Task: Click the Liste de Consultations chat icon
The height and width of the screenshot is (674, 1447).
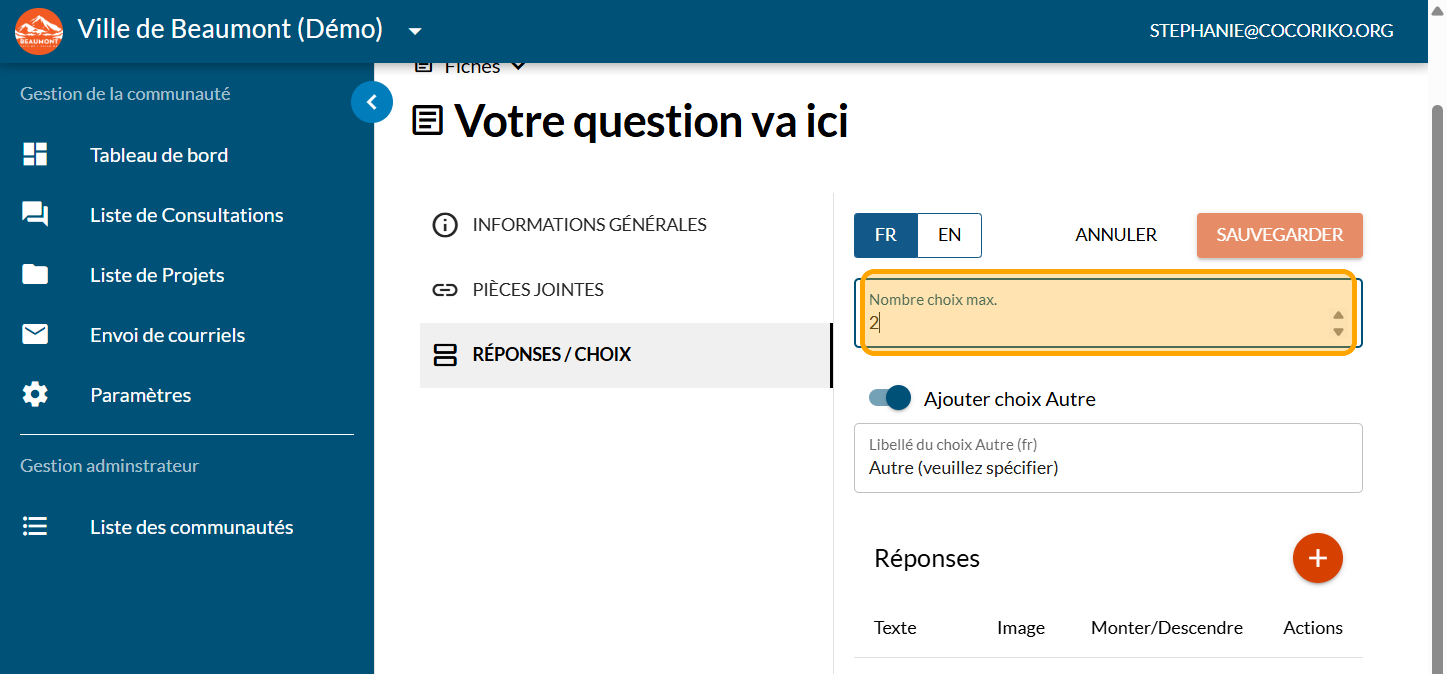Action: tap(35, 215)
